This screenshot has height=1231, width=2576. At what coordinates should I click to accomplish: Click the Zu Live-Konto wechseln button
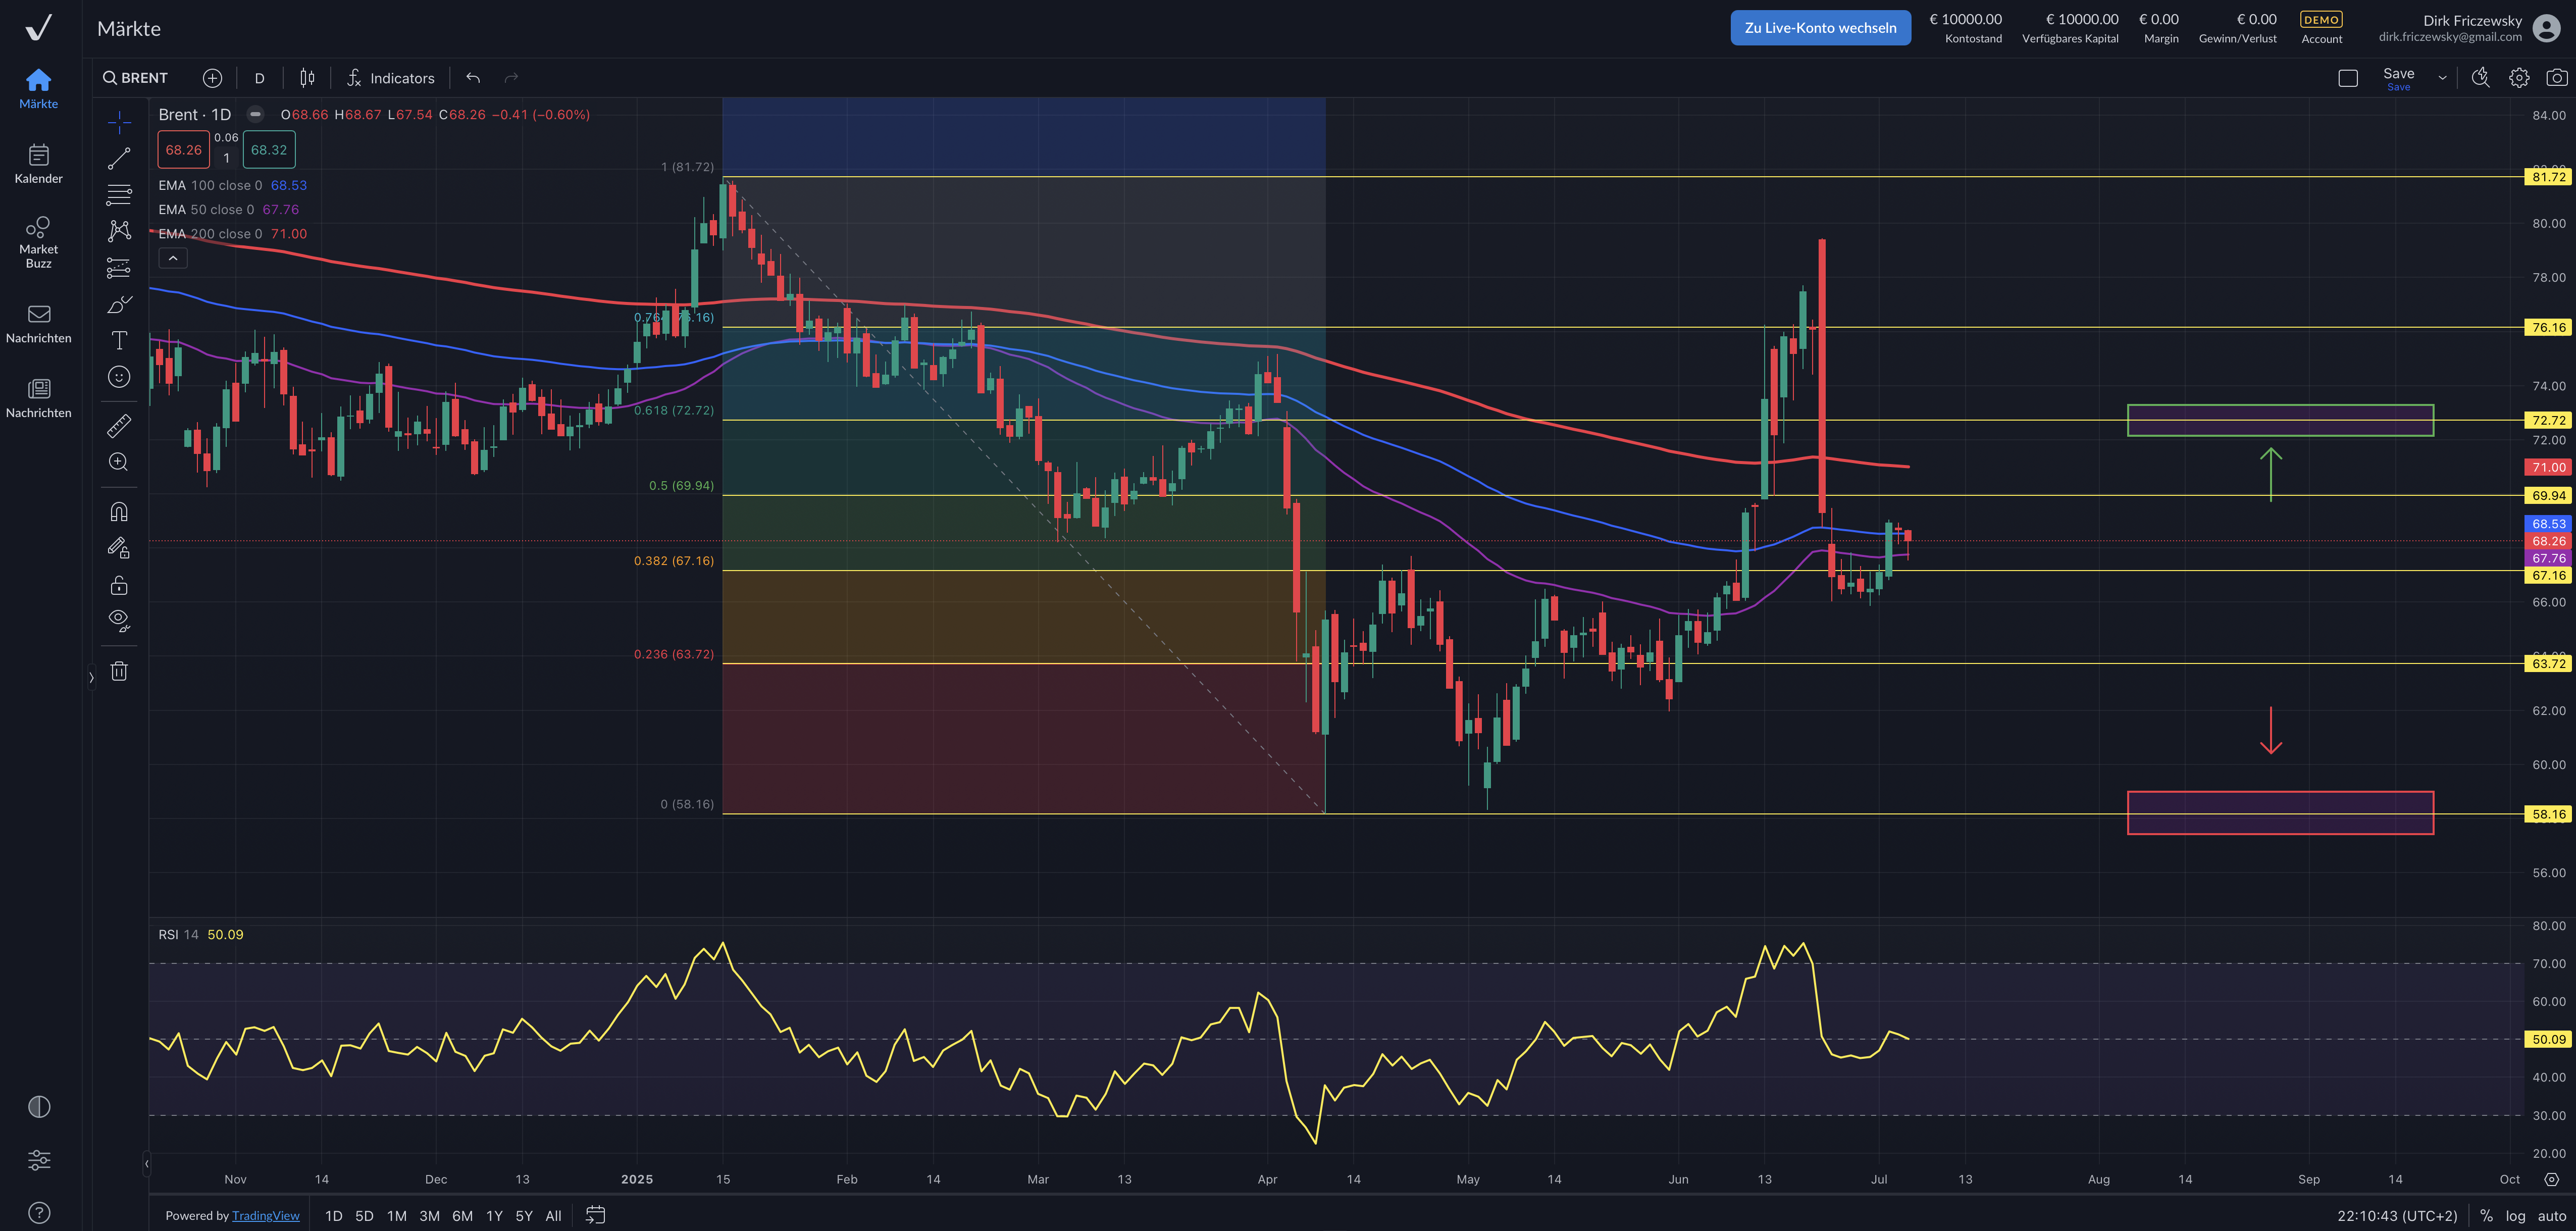1820,27
